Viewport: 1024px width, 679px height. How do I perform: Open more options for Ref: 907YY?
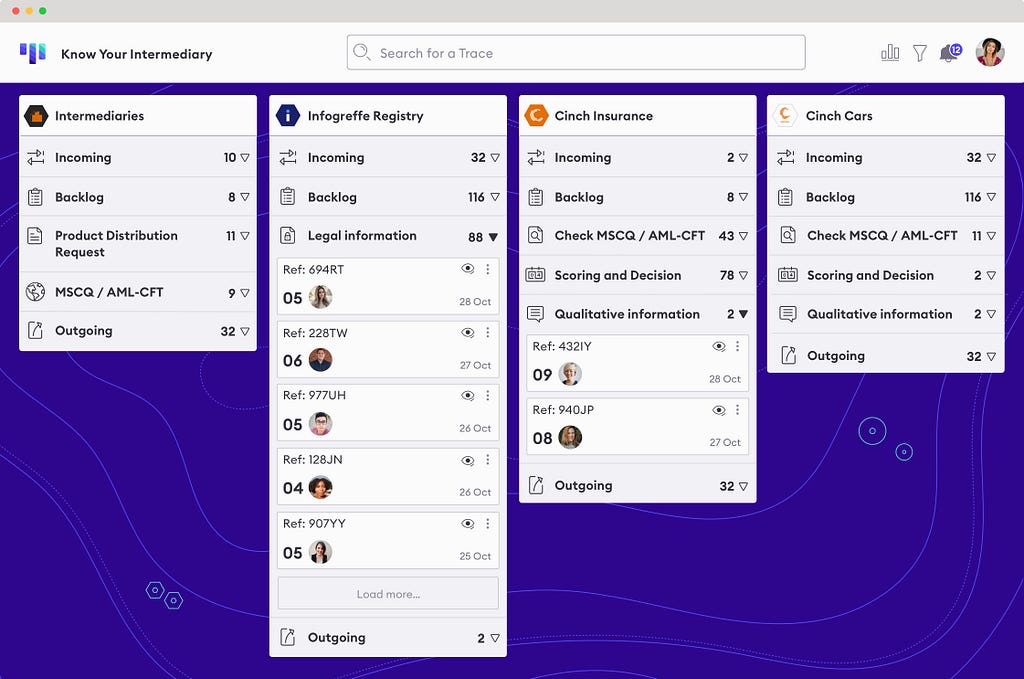tap(487, 524)
